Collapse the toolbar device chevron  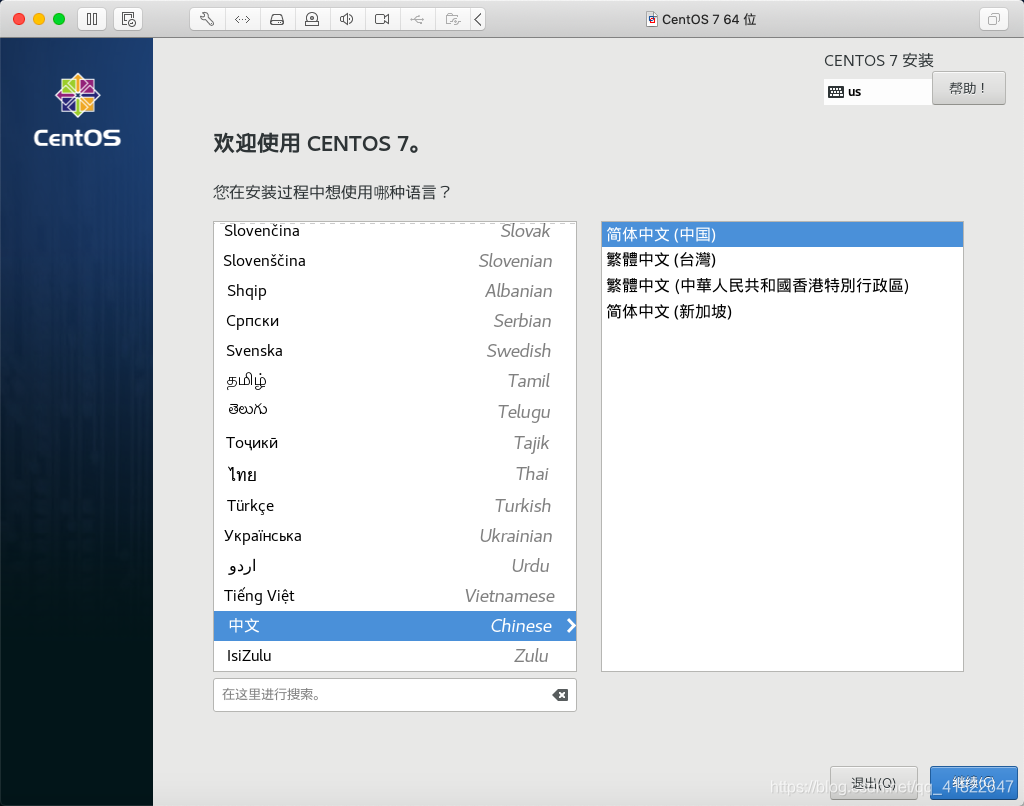point(478,19)
